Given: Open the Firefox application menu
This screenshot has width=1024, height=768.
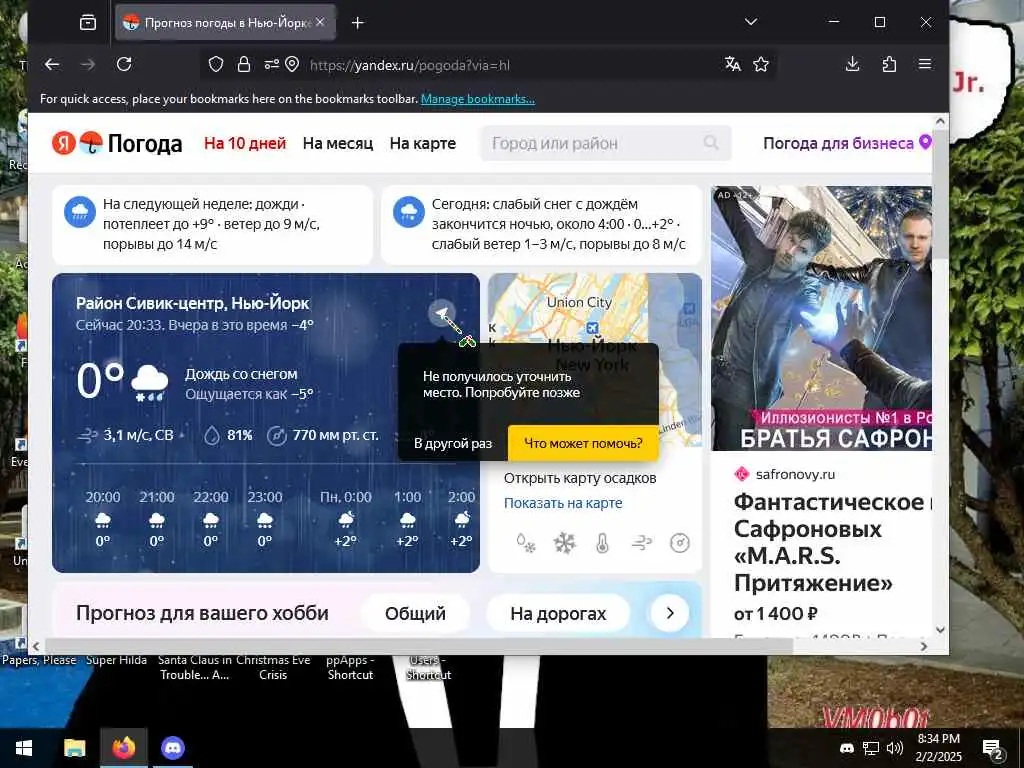Looking at the screenshot, I should [925, 64].
